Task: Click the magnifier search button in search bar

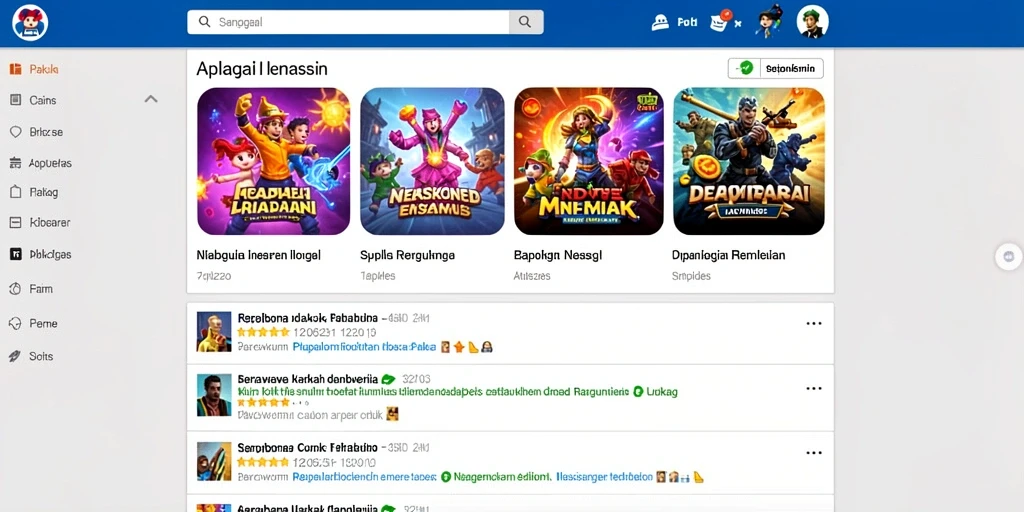Action: [x=526, y=22]
